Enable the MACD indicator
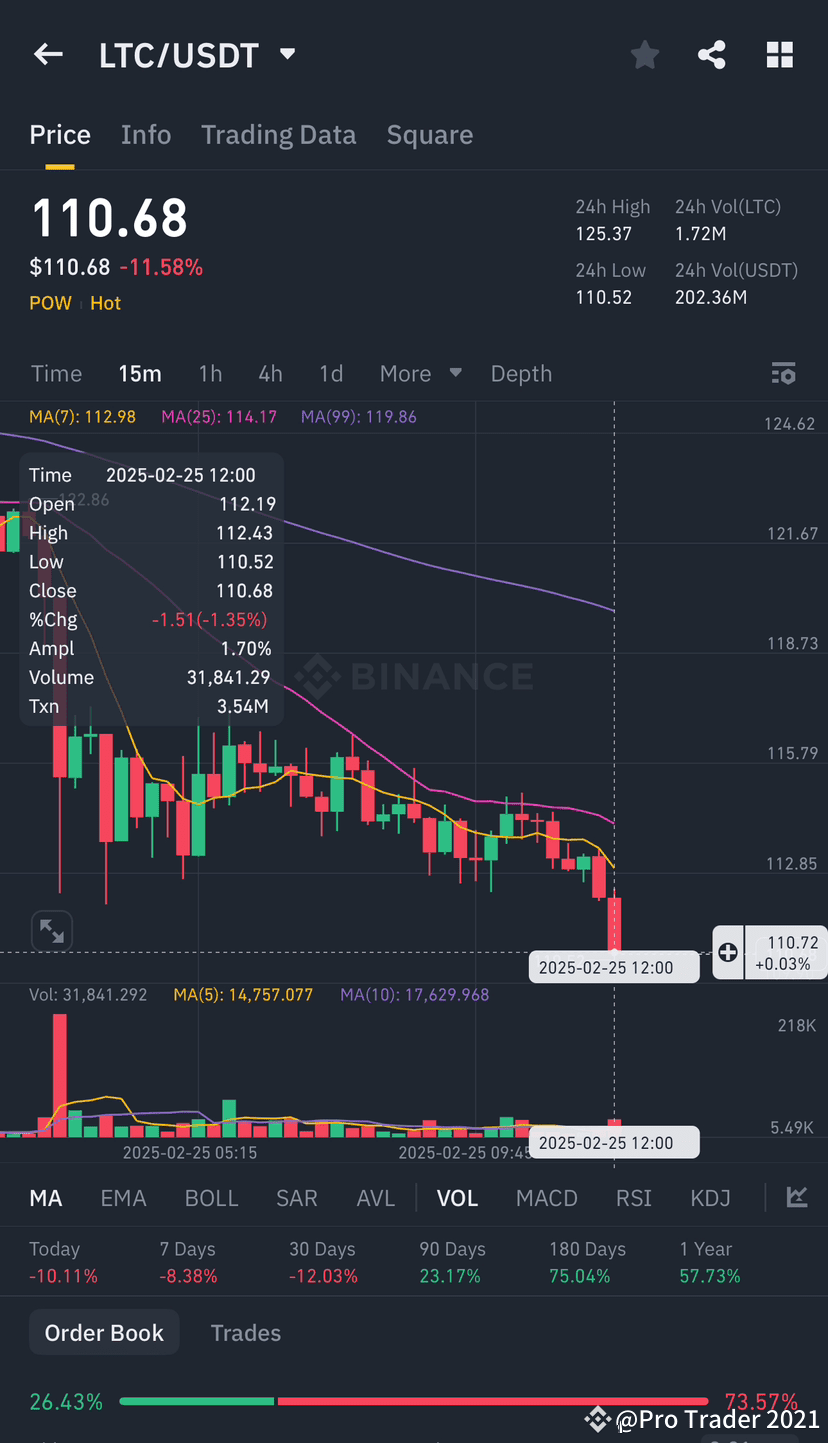 point(546,1197)
